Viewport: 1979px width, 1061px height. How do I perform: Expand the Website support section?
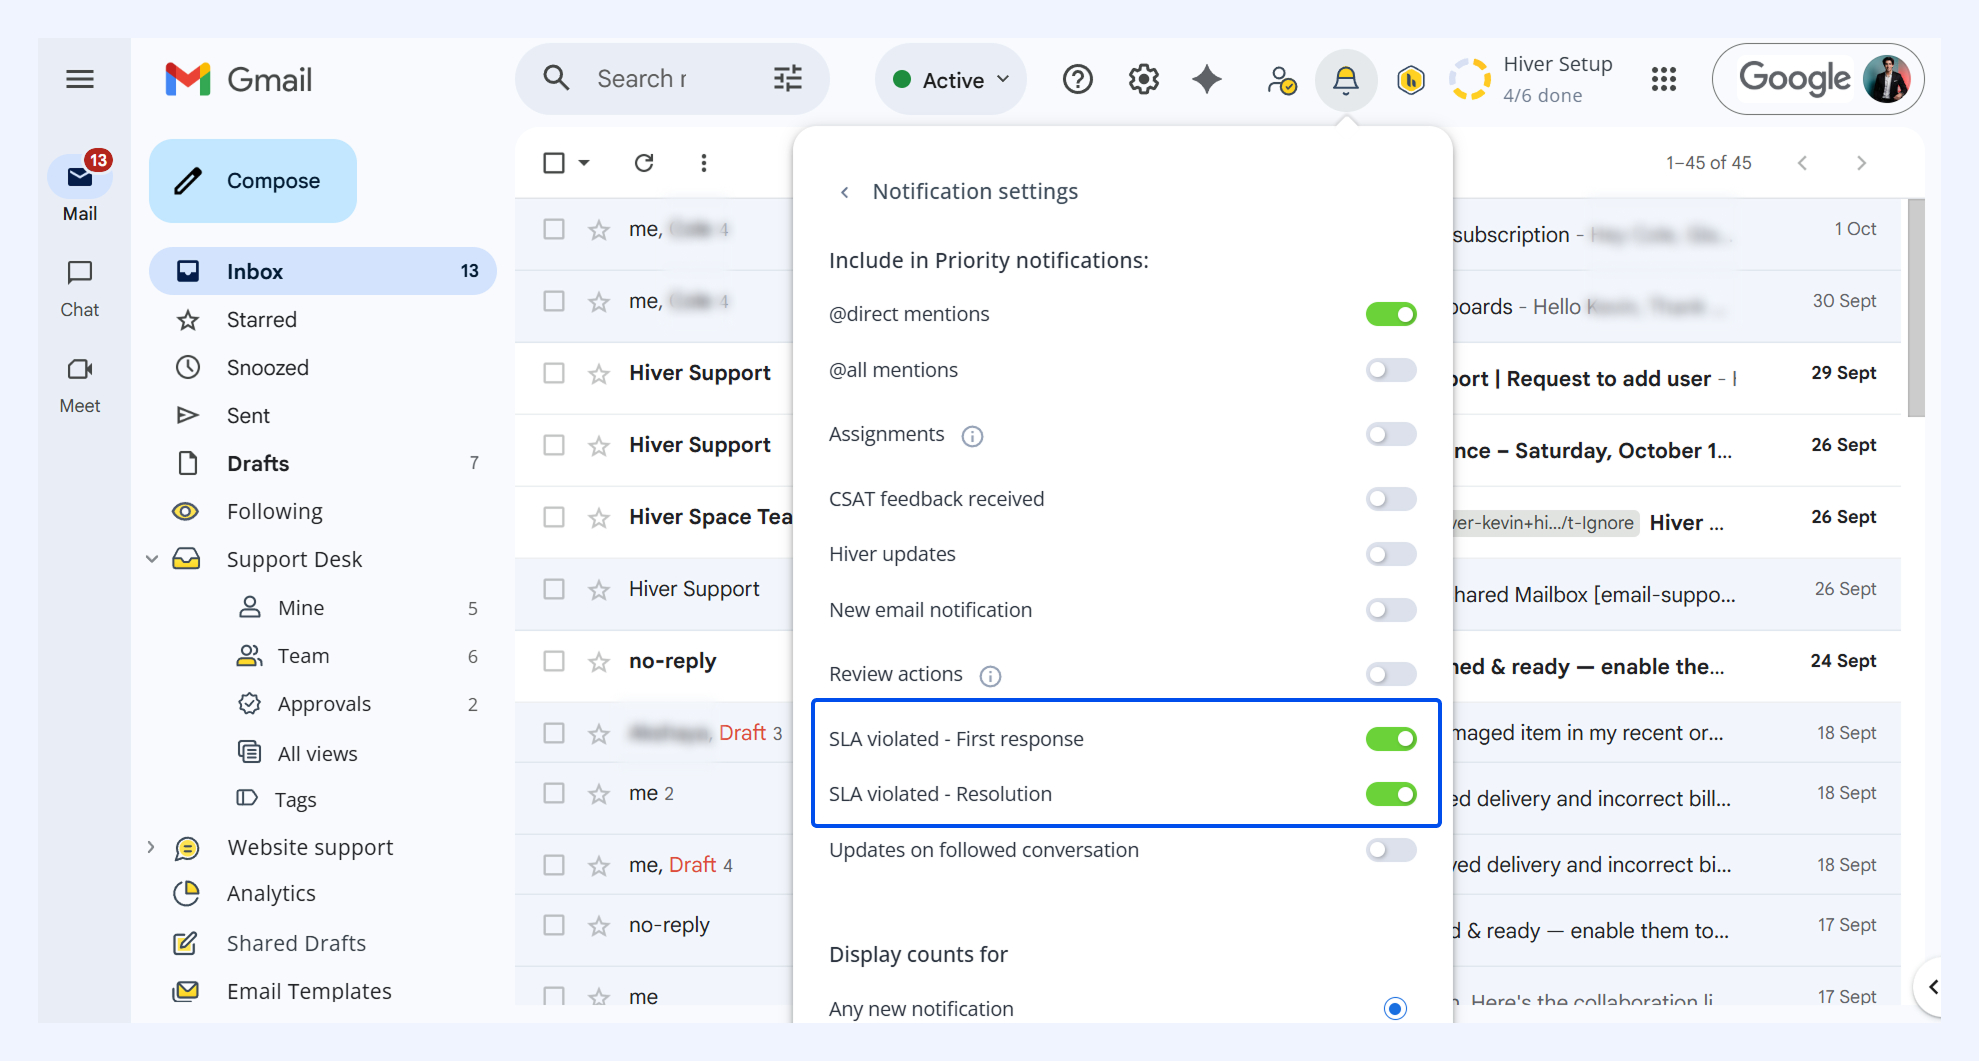pyautogui.click(x=151, y=847)
